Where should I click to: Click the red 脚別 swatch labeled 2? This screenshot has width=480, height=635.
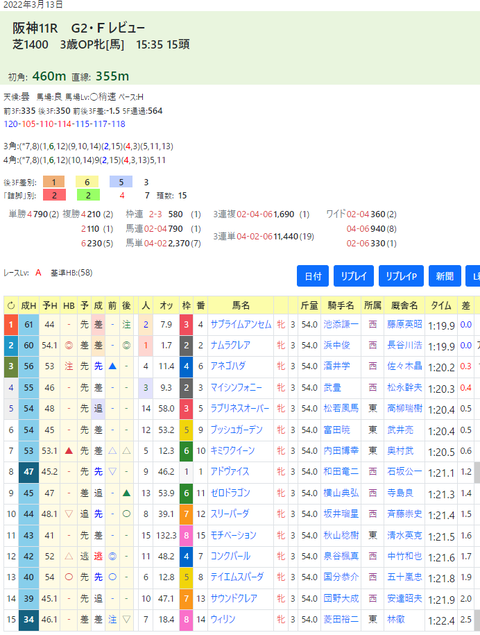pyautogui.click(x=54, y=196)
